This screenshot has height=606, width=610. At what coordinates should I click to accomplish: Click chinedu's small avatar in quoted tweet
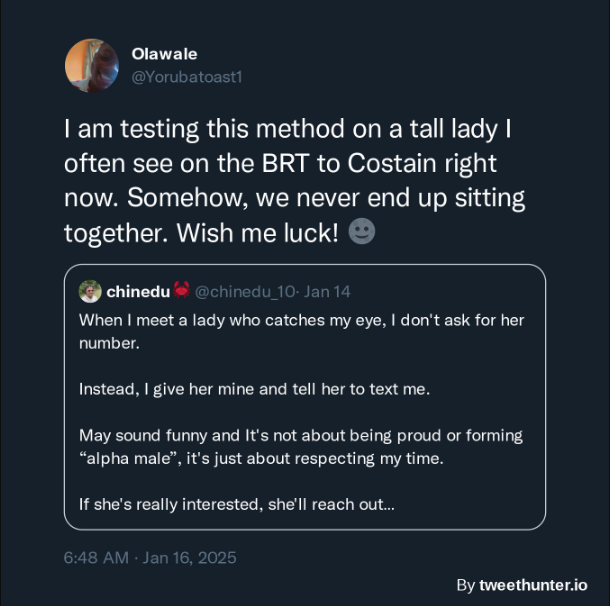click(90, 291)
